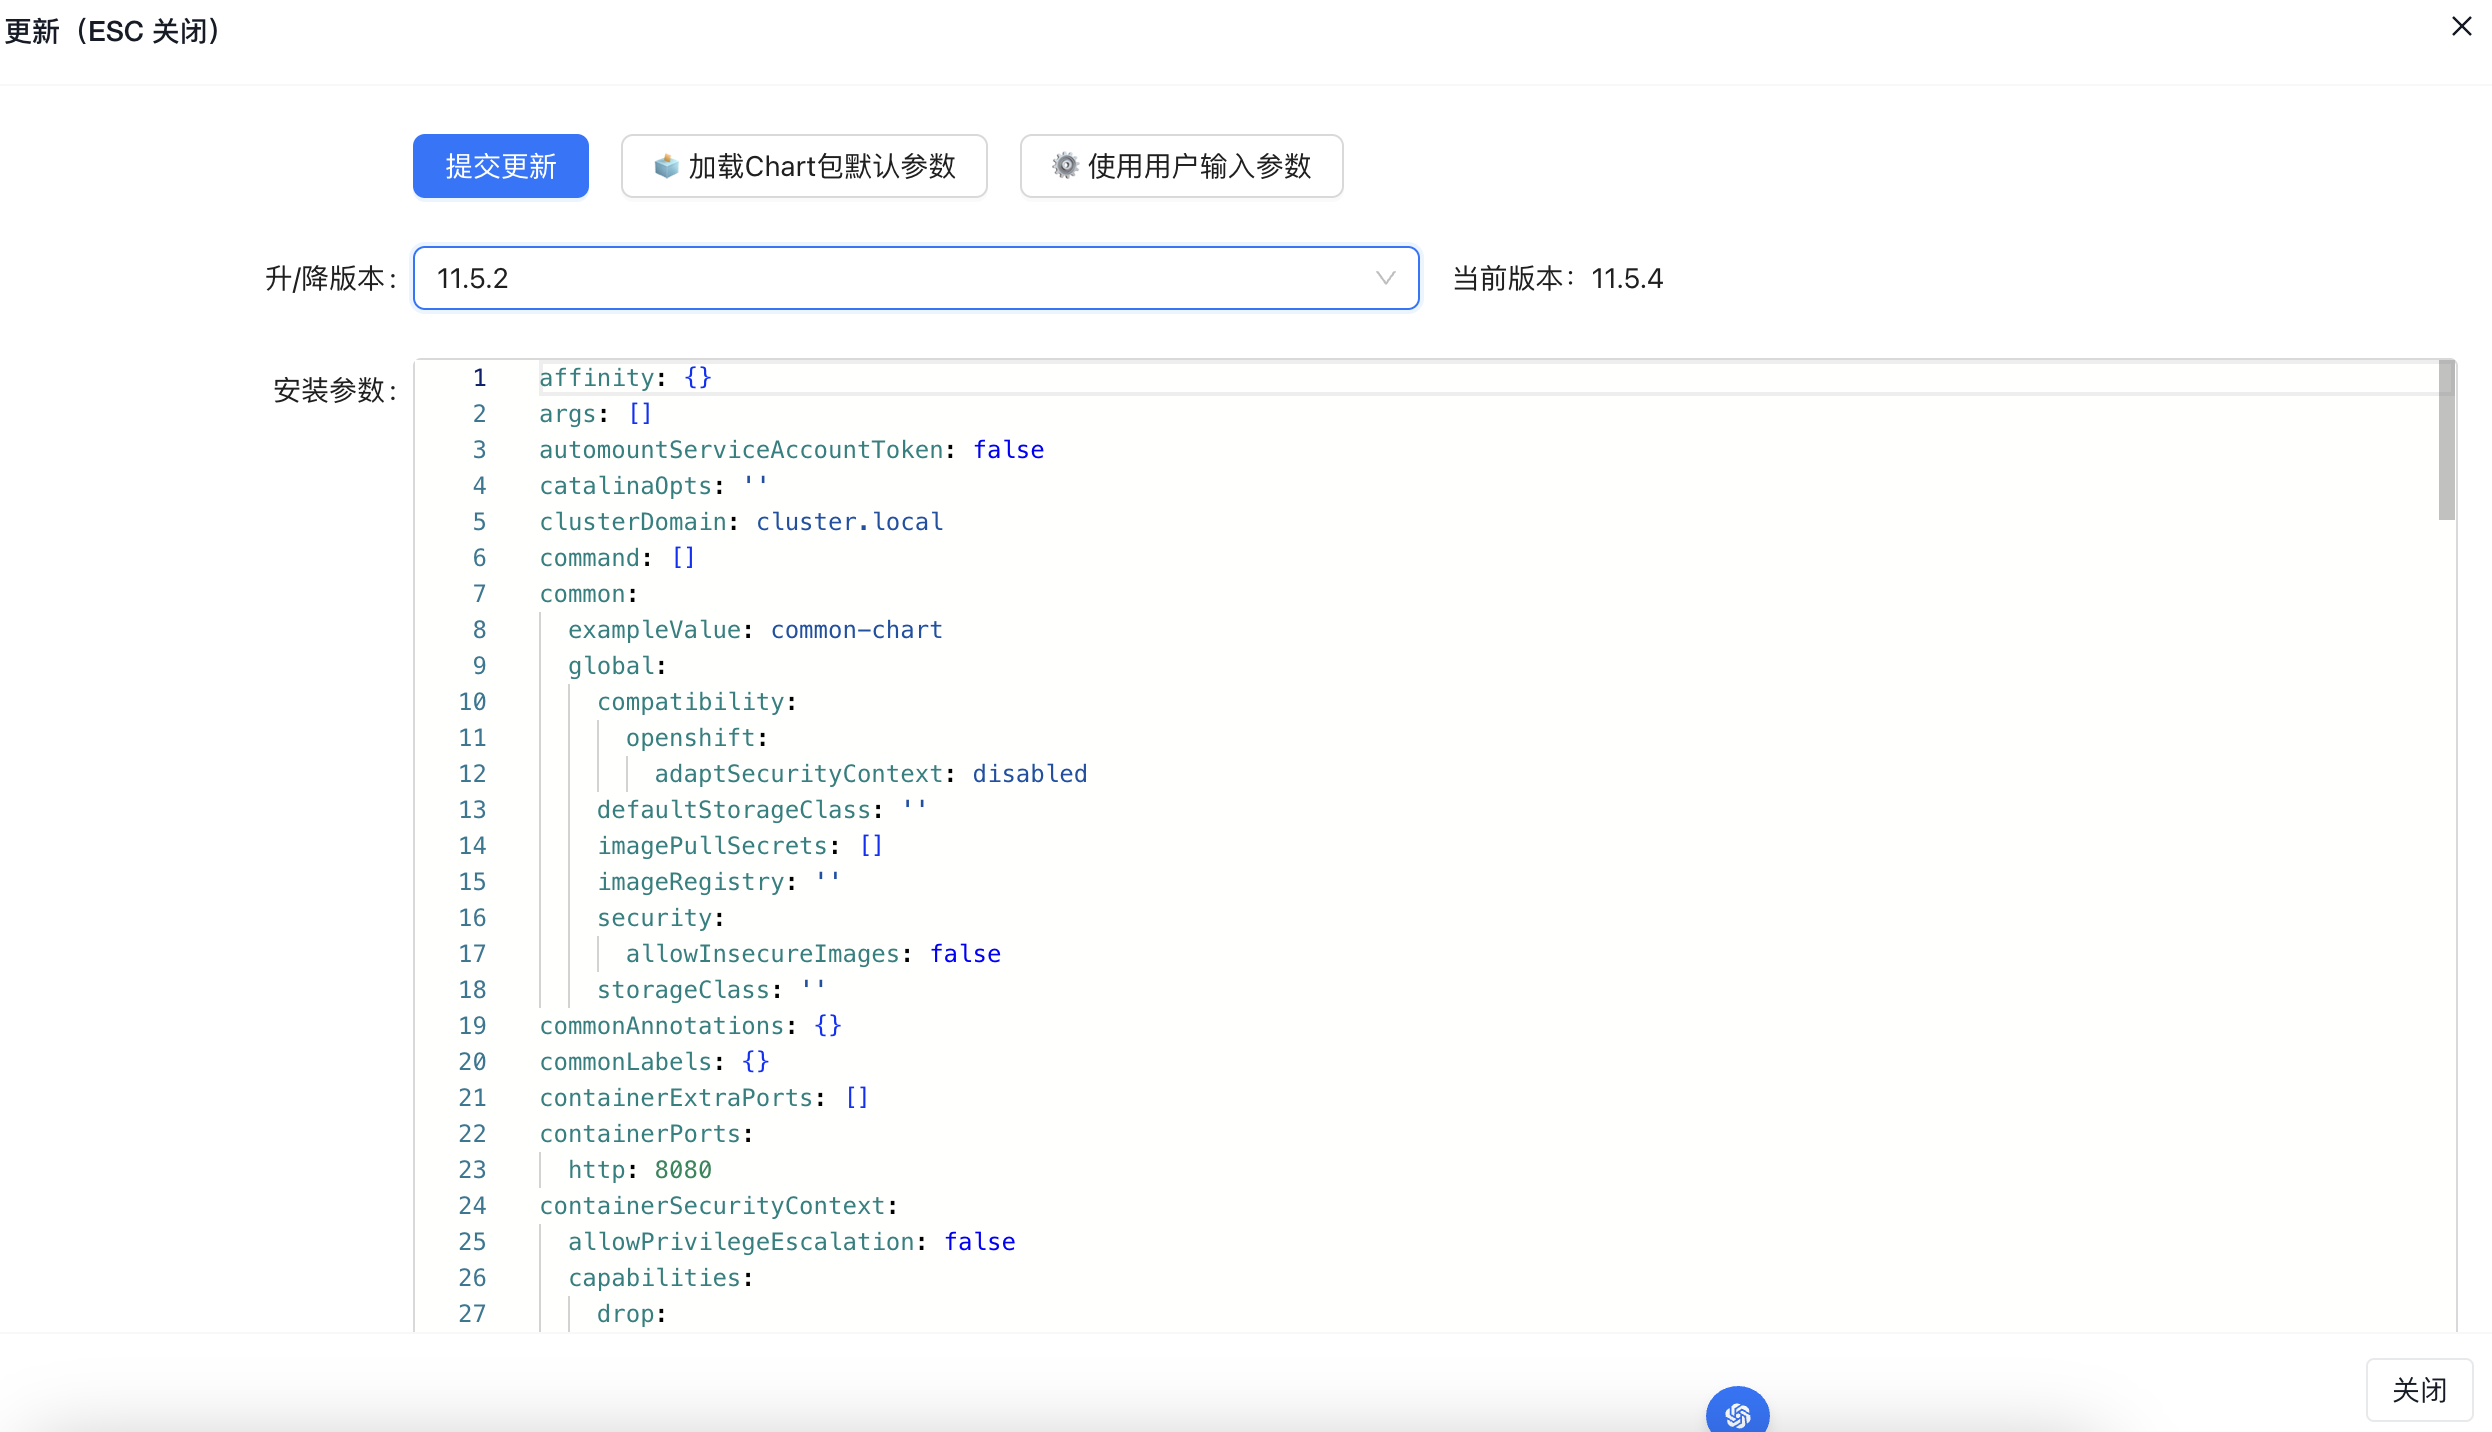Click the catalinaOpts line
The height and width of the screenshot is (1432, 2492).
tap(654, 486)
